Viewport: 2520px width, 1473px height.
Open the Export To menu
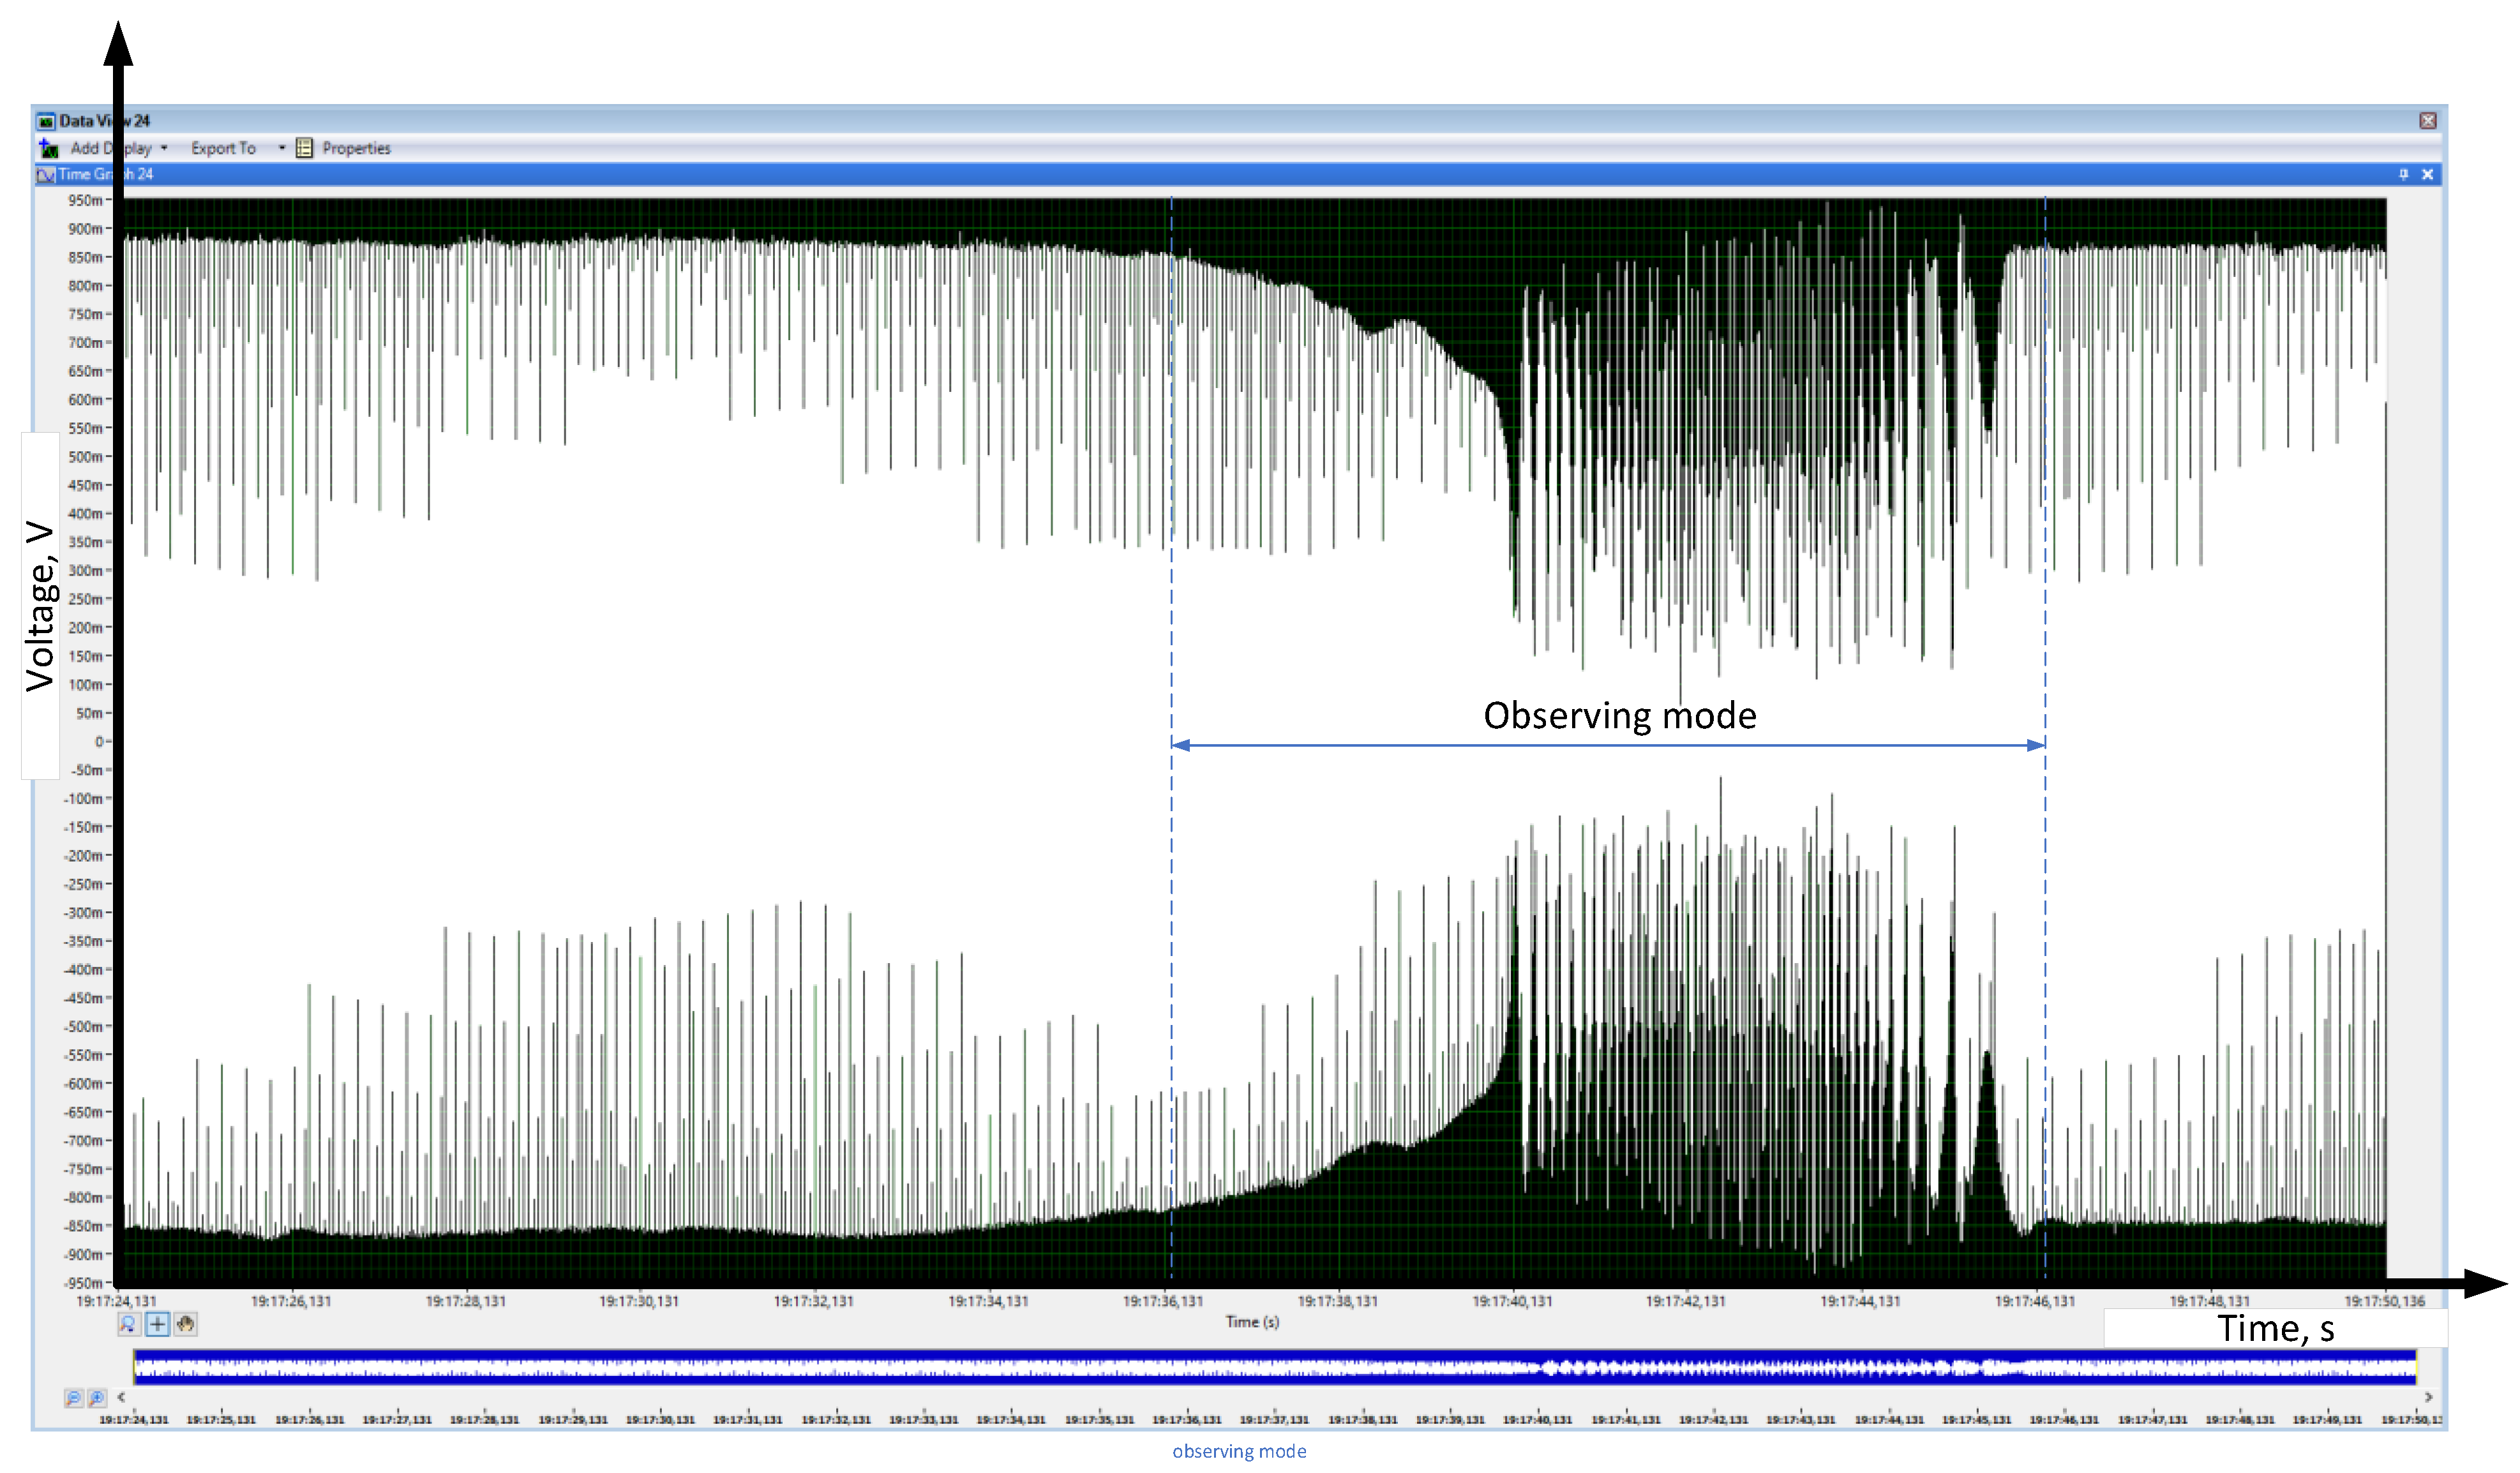(x=223, y=148)
